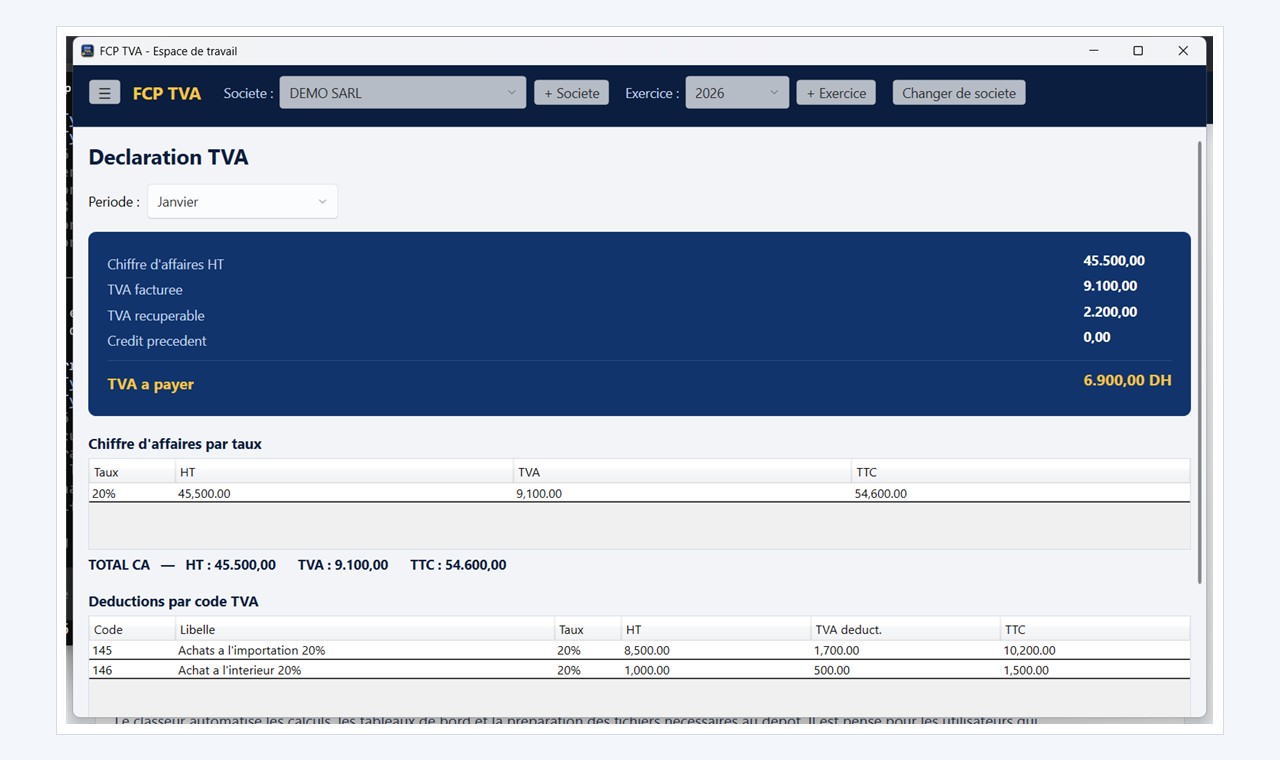Click the + Societe button

click(x=571, y=93)
